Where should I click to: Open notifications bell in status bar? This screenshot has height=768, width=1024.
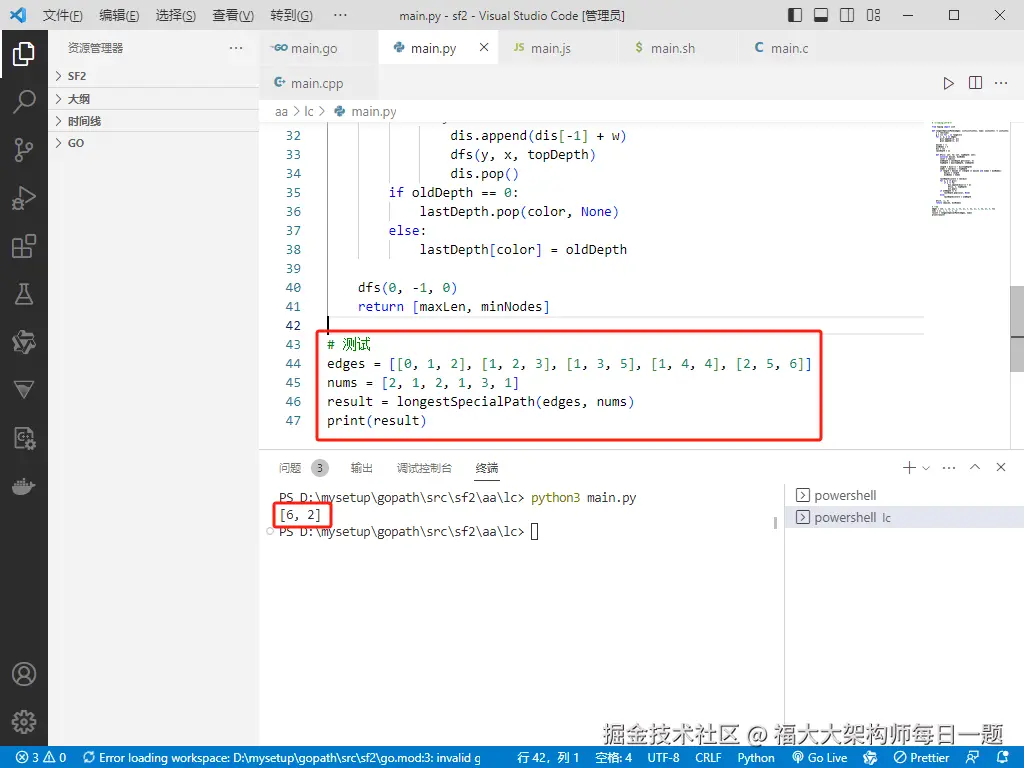tap(1003, 757)
